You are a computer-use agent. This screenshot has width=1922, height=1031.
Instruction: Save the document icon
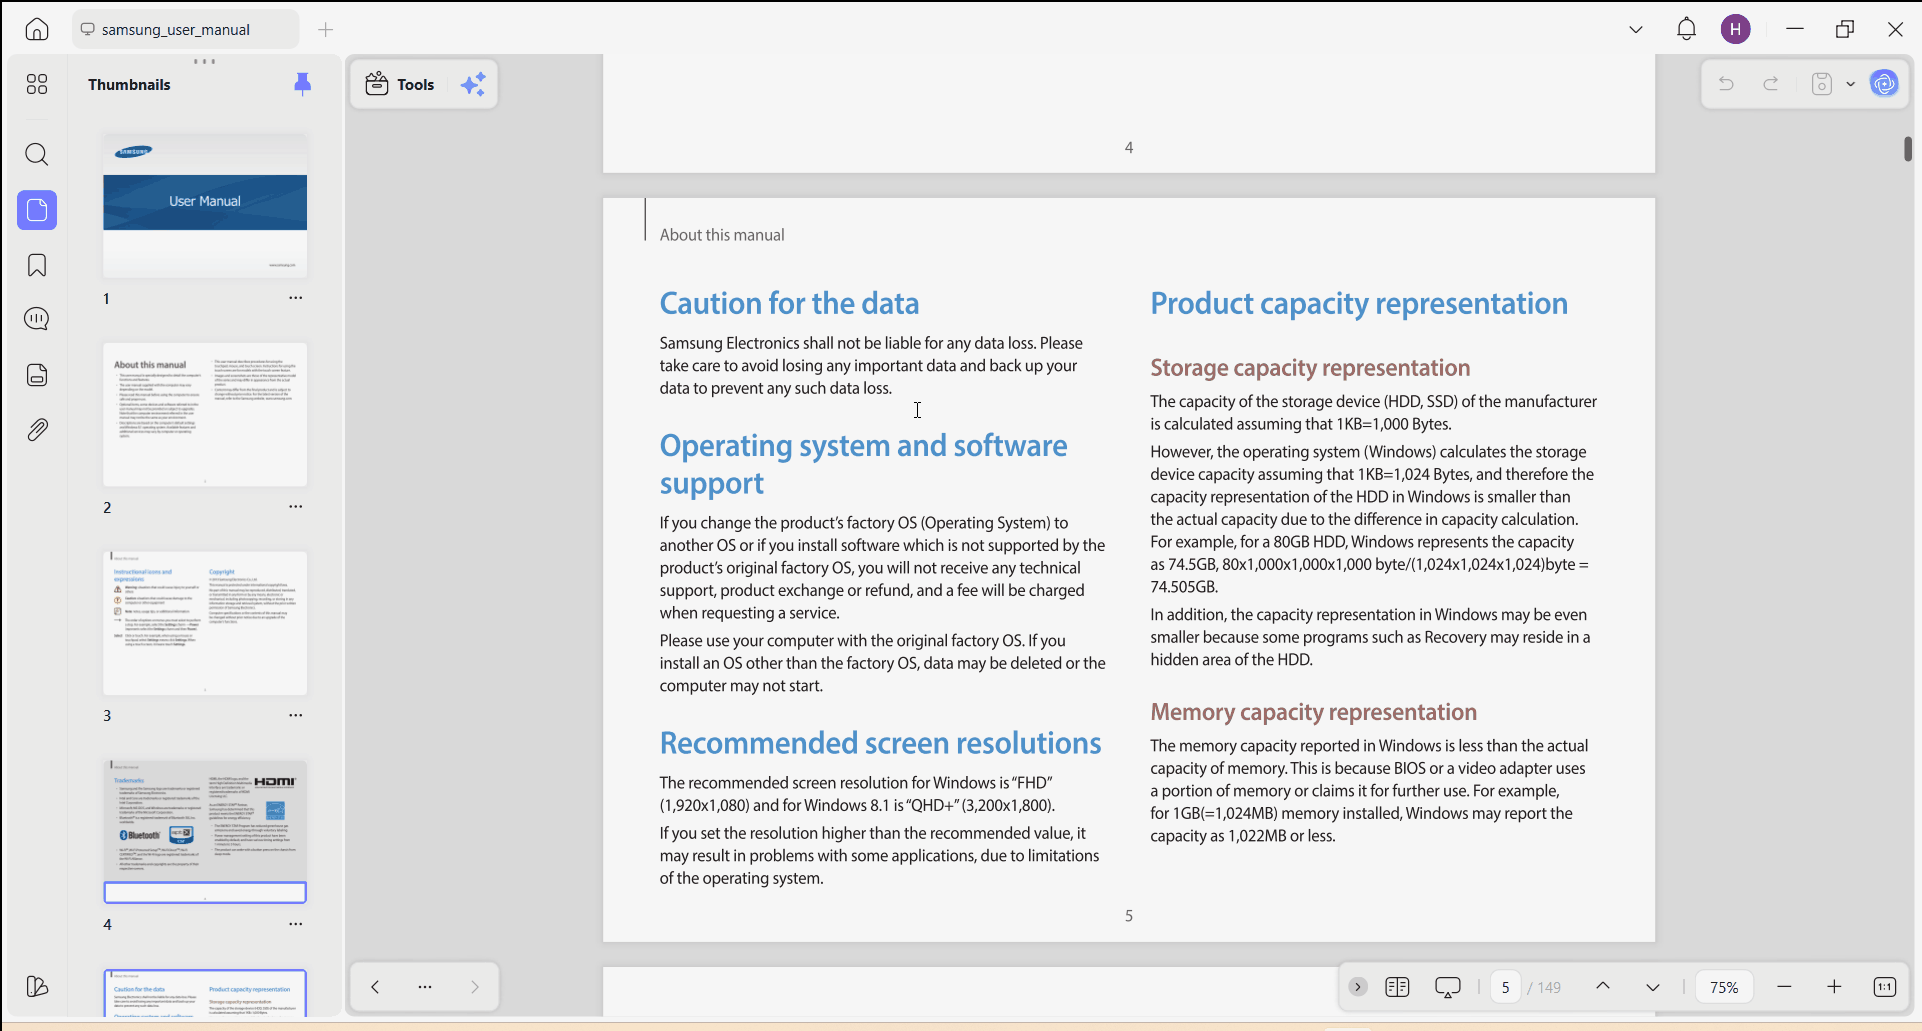click(1822, 84)
